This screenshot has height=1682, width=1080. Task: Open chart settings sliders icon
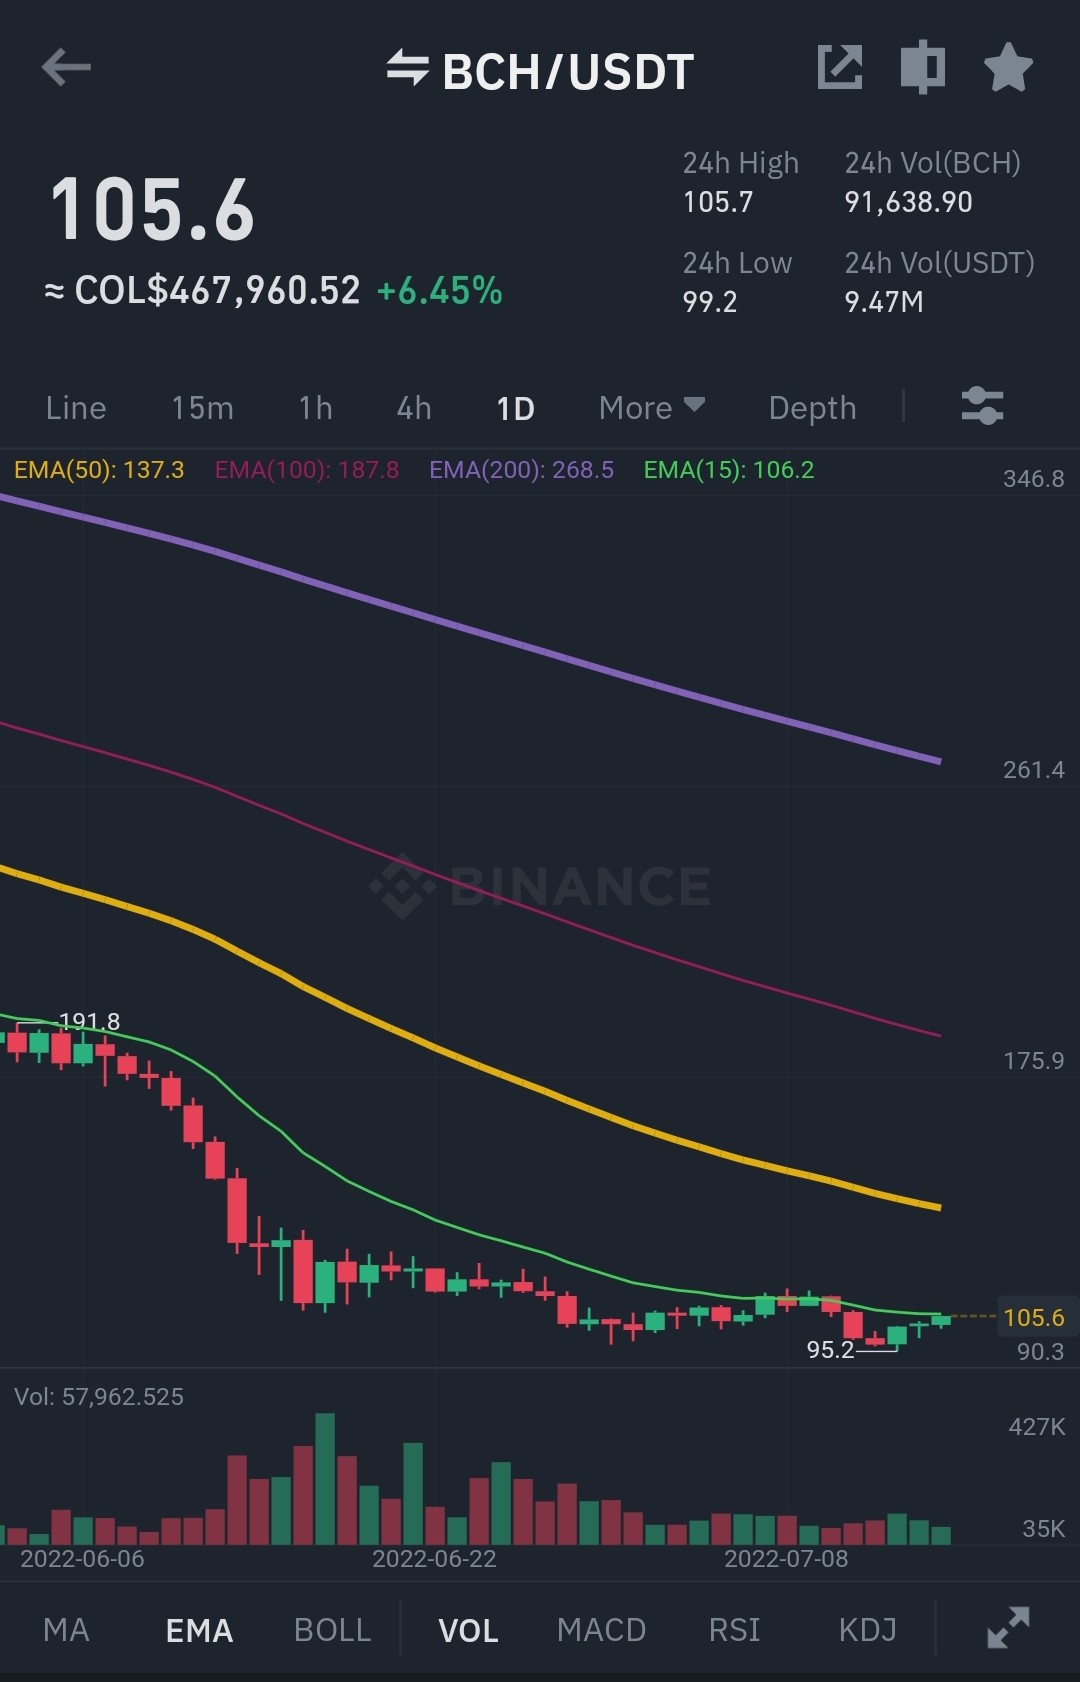(x=982, y=406)
